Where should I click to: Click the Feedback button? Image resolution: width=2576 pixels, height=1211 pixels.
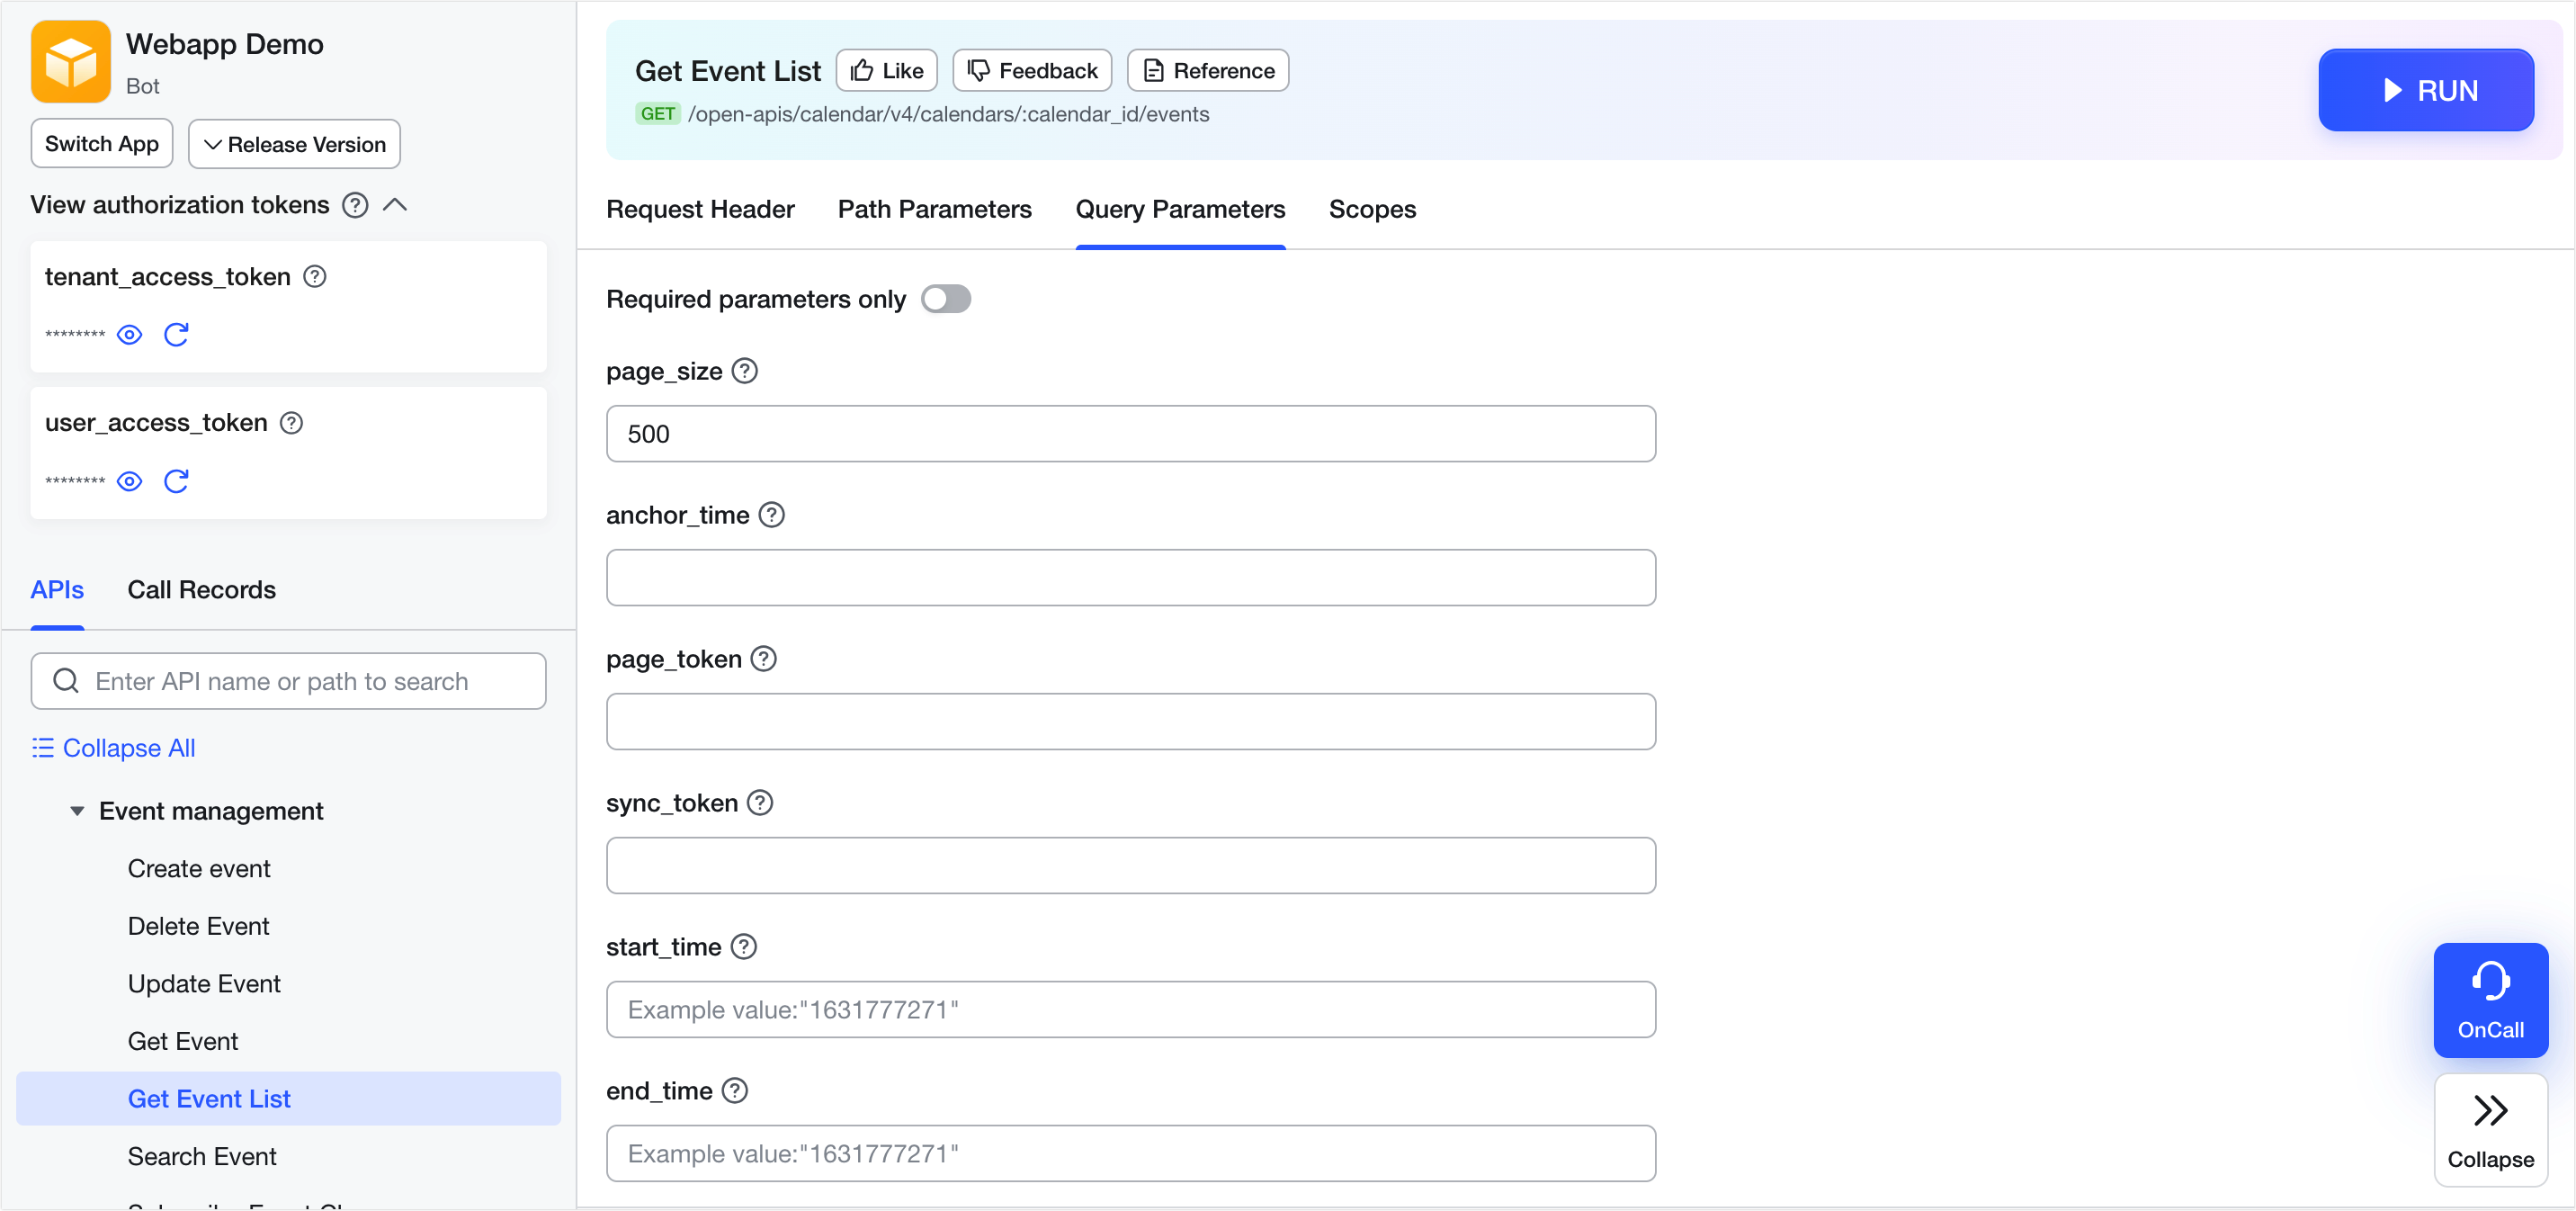point(1032,70)
